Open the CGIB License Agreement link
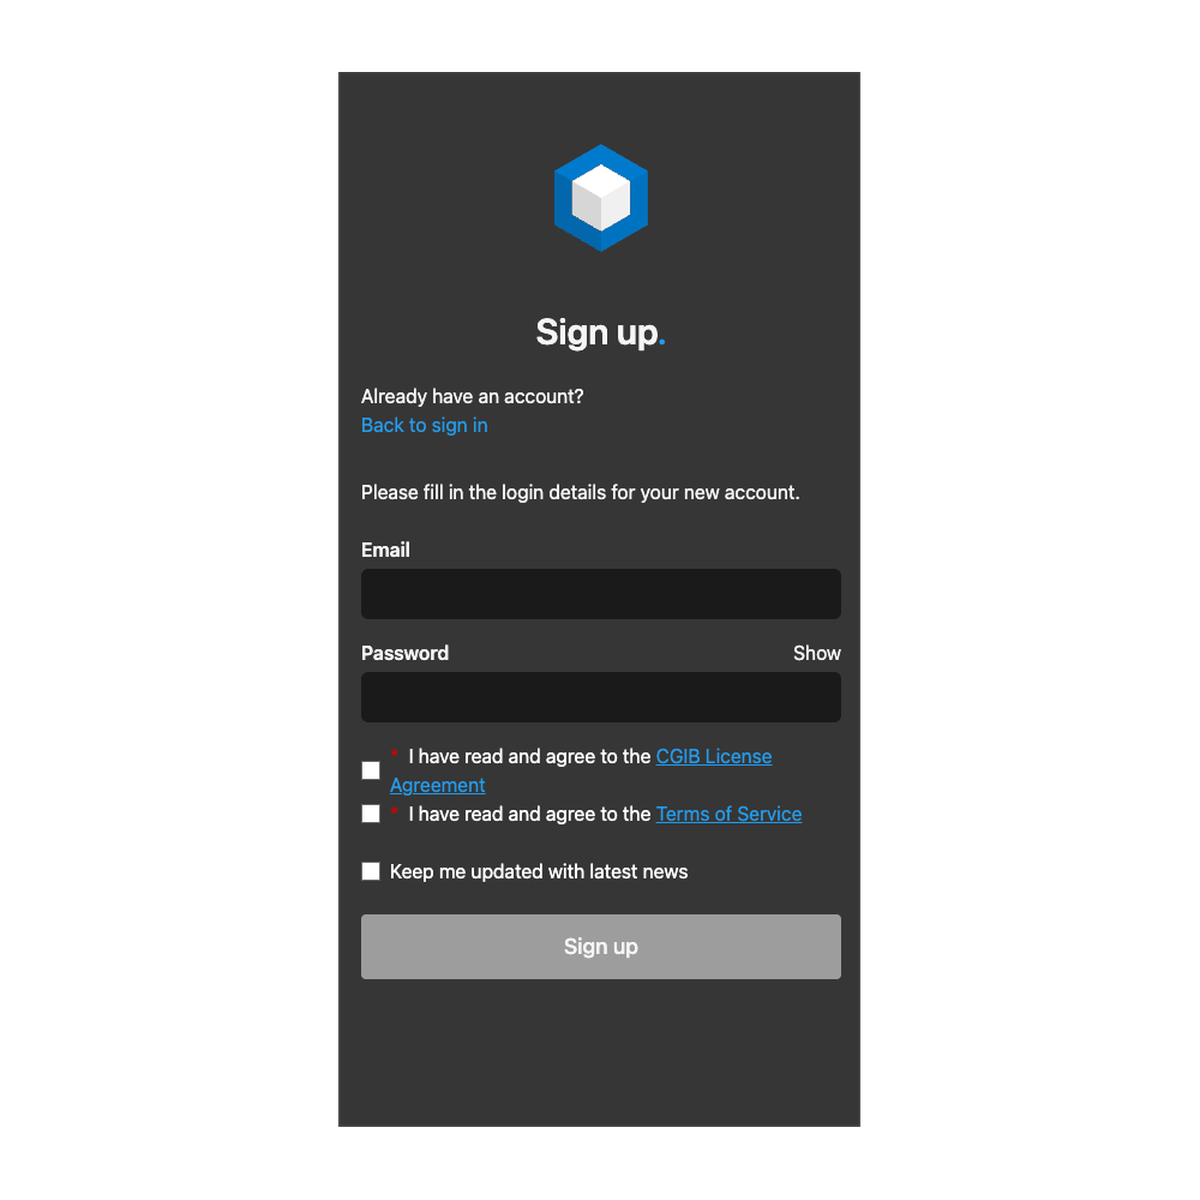This screenshot has width=1200, height=1200. coord(714,756)
